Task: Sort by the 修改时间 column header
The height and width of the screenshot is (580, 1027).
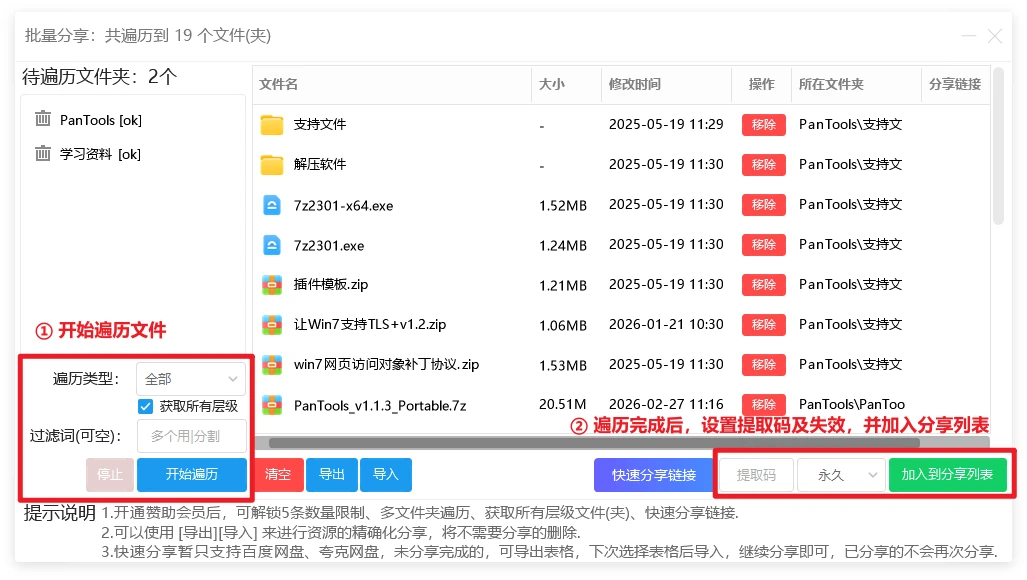Action: [634, 84]
